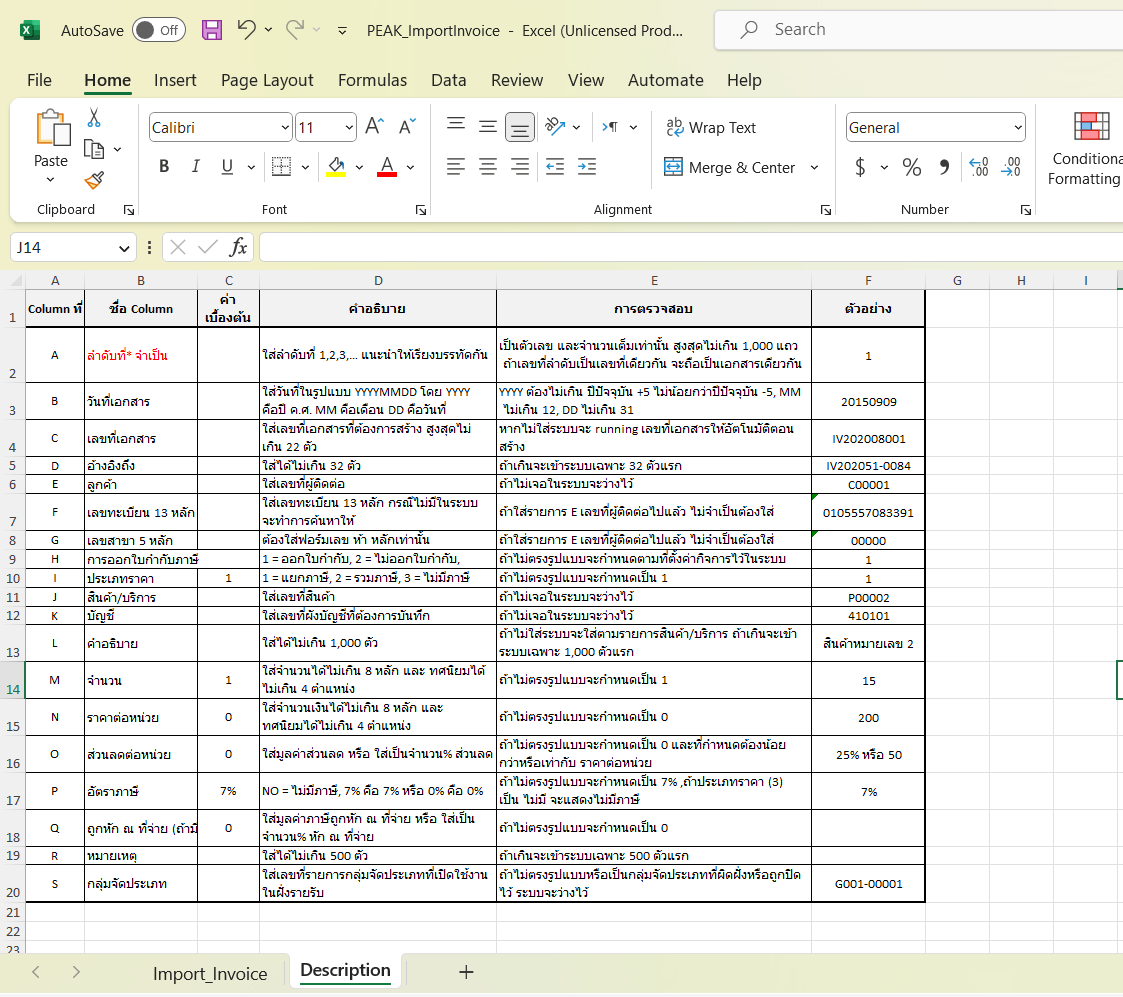1123x997 pixels.
Task: Switch to the Data tab
Action: tap(448, 80)
